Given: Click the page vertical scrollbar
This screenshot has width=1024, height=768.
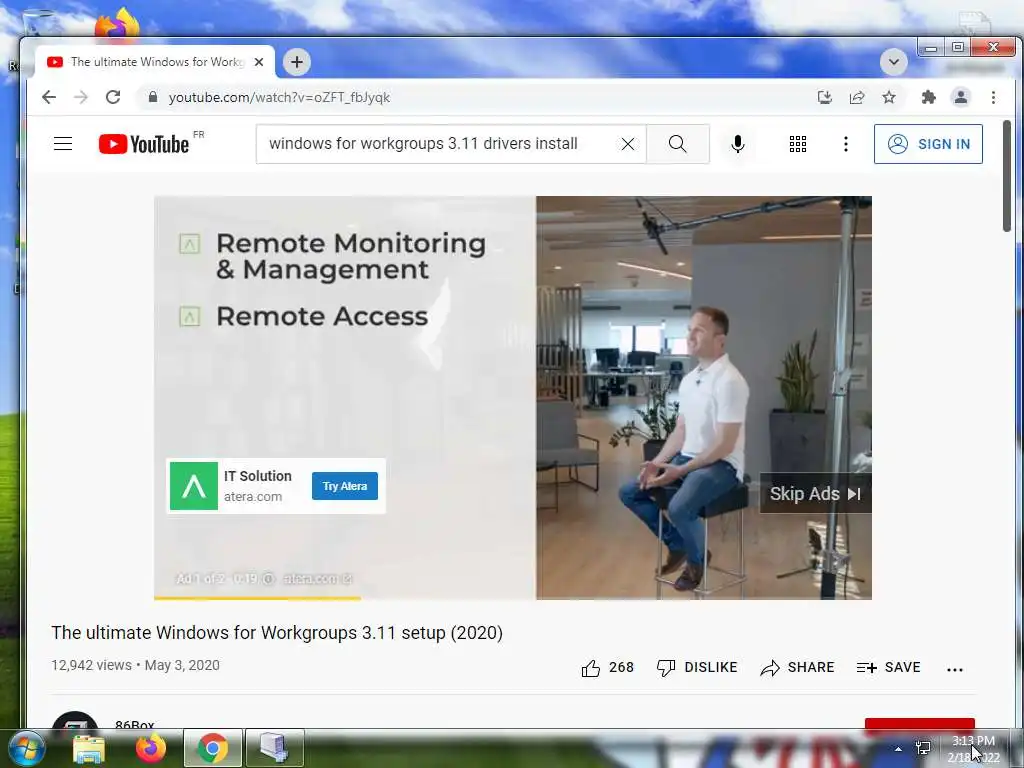Looking at the screenshot, I should click(x=1007, y=176).
